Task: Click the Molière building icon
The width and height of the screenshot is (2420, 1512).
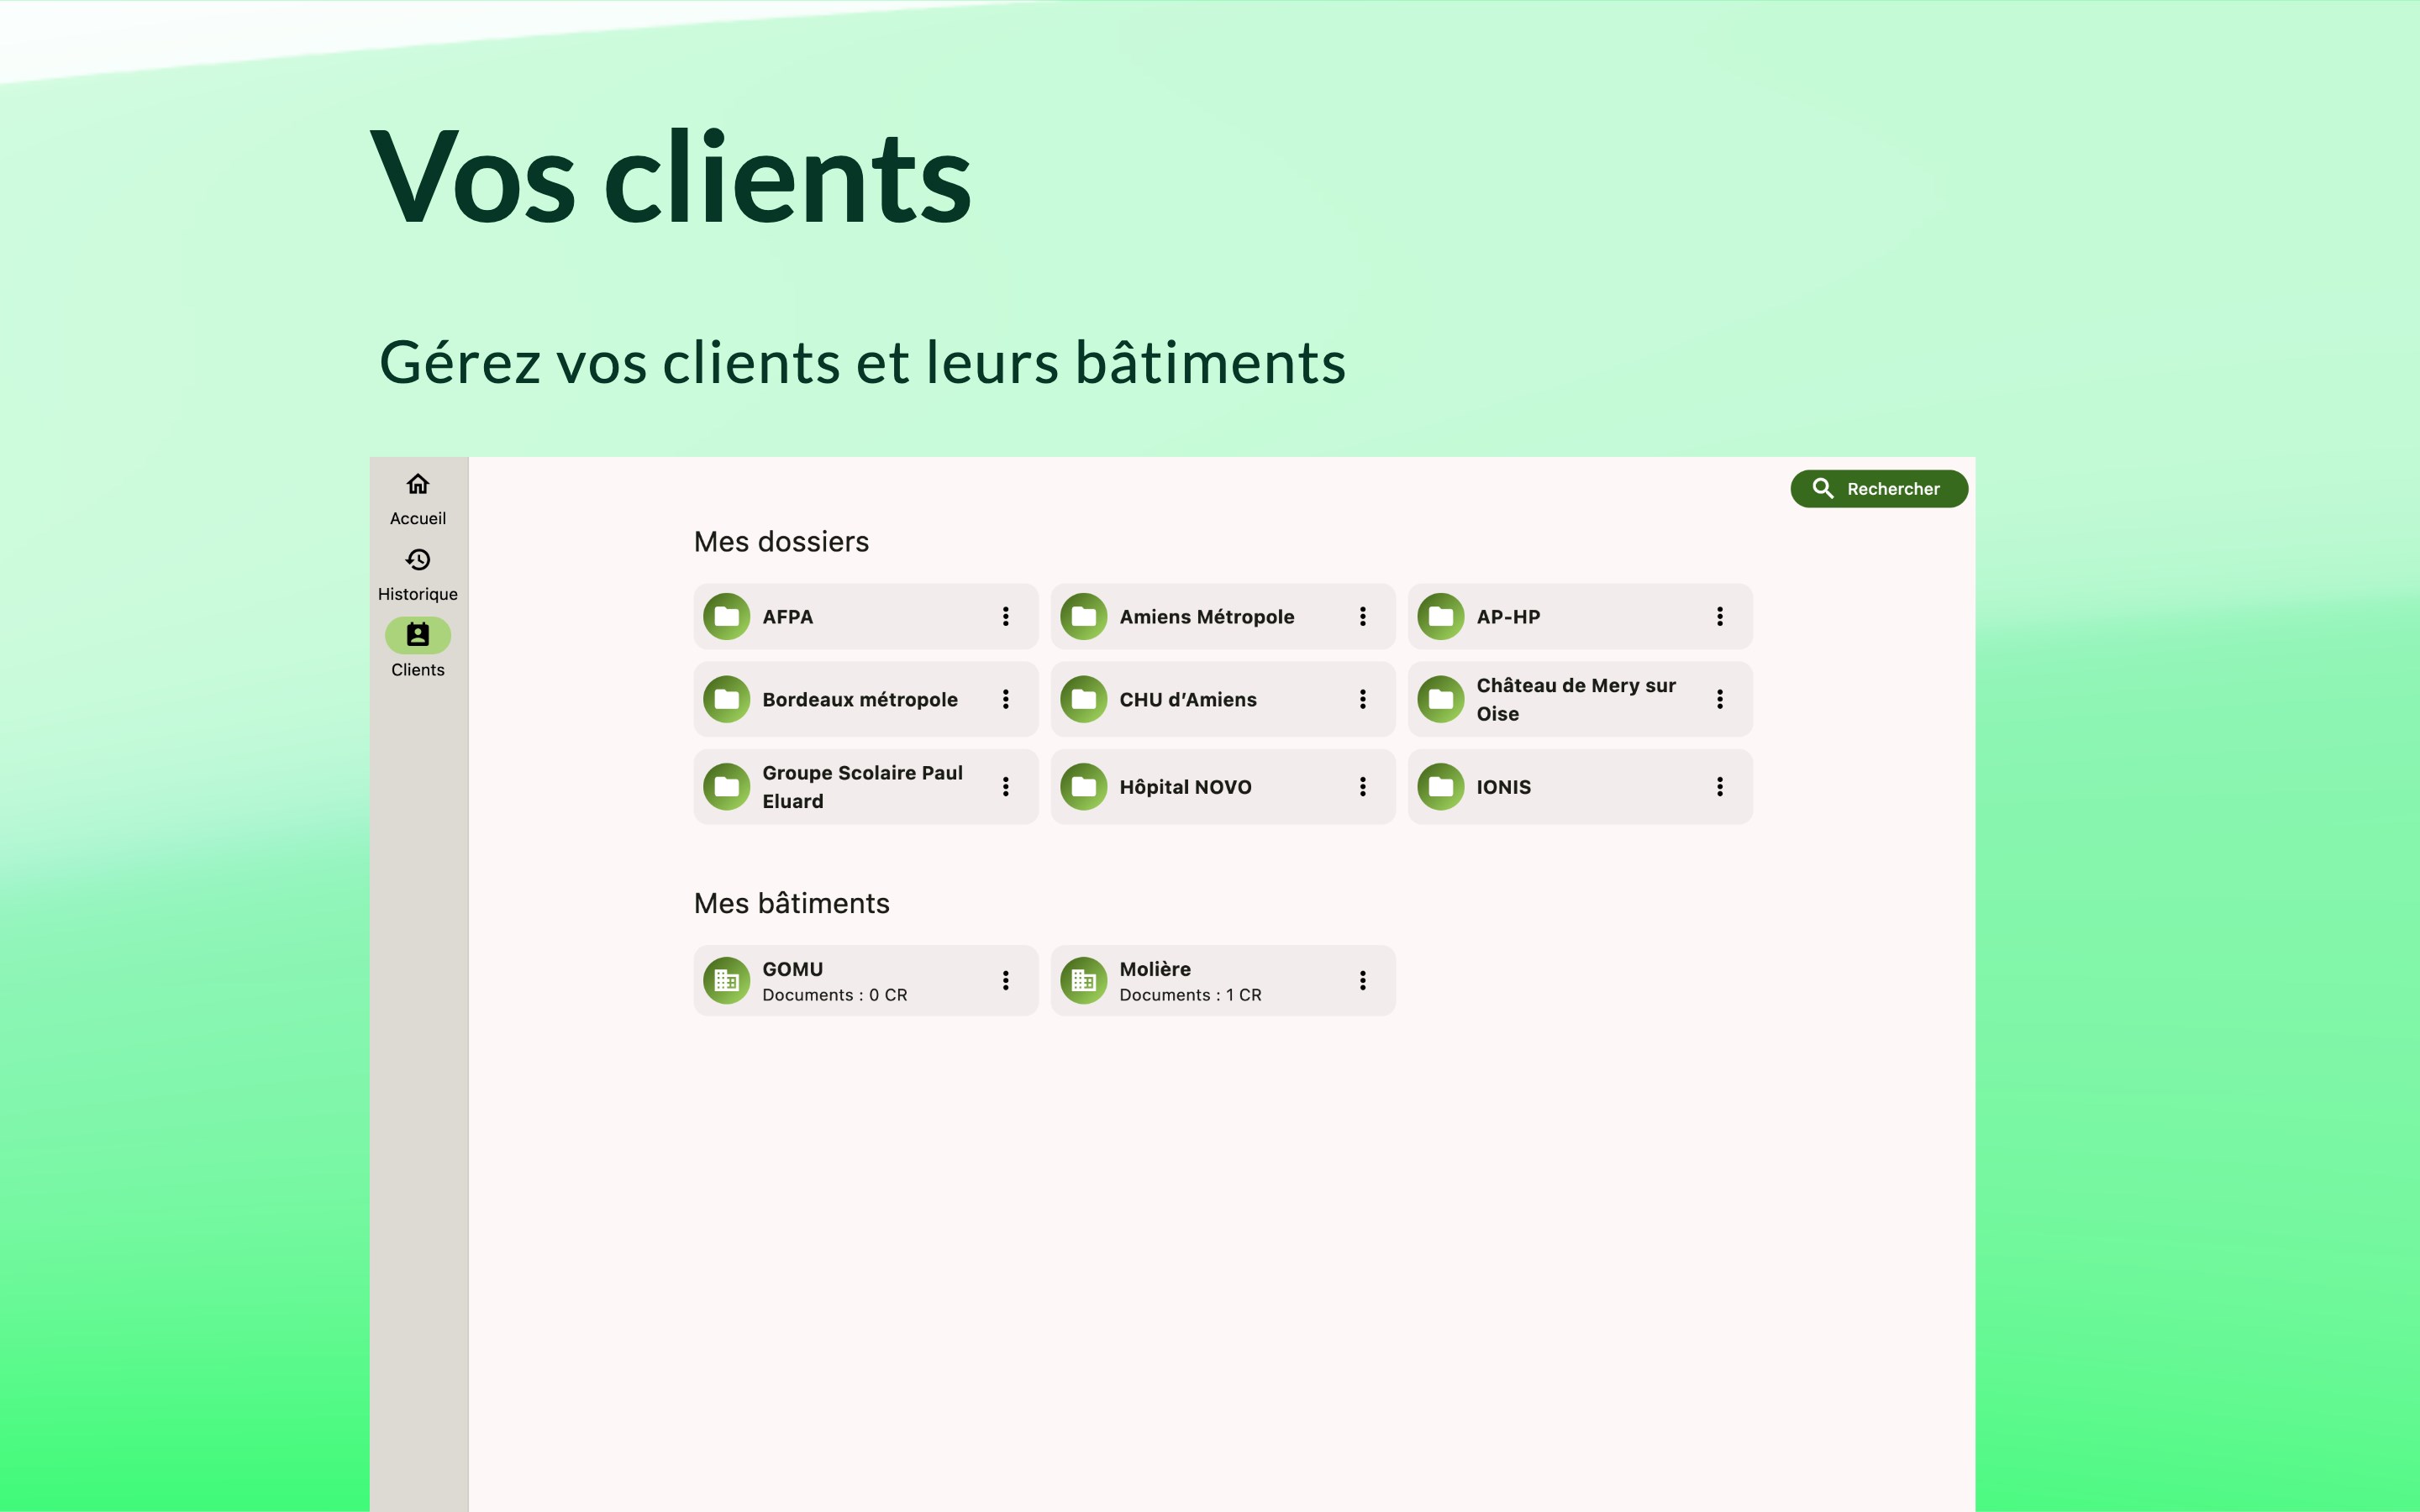Action: (1084, 981)
